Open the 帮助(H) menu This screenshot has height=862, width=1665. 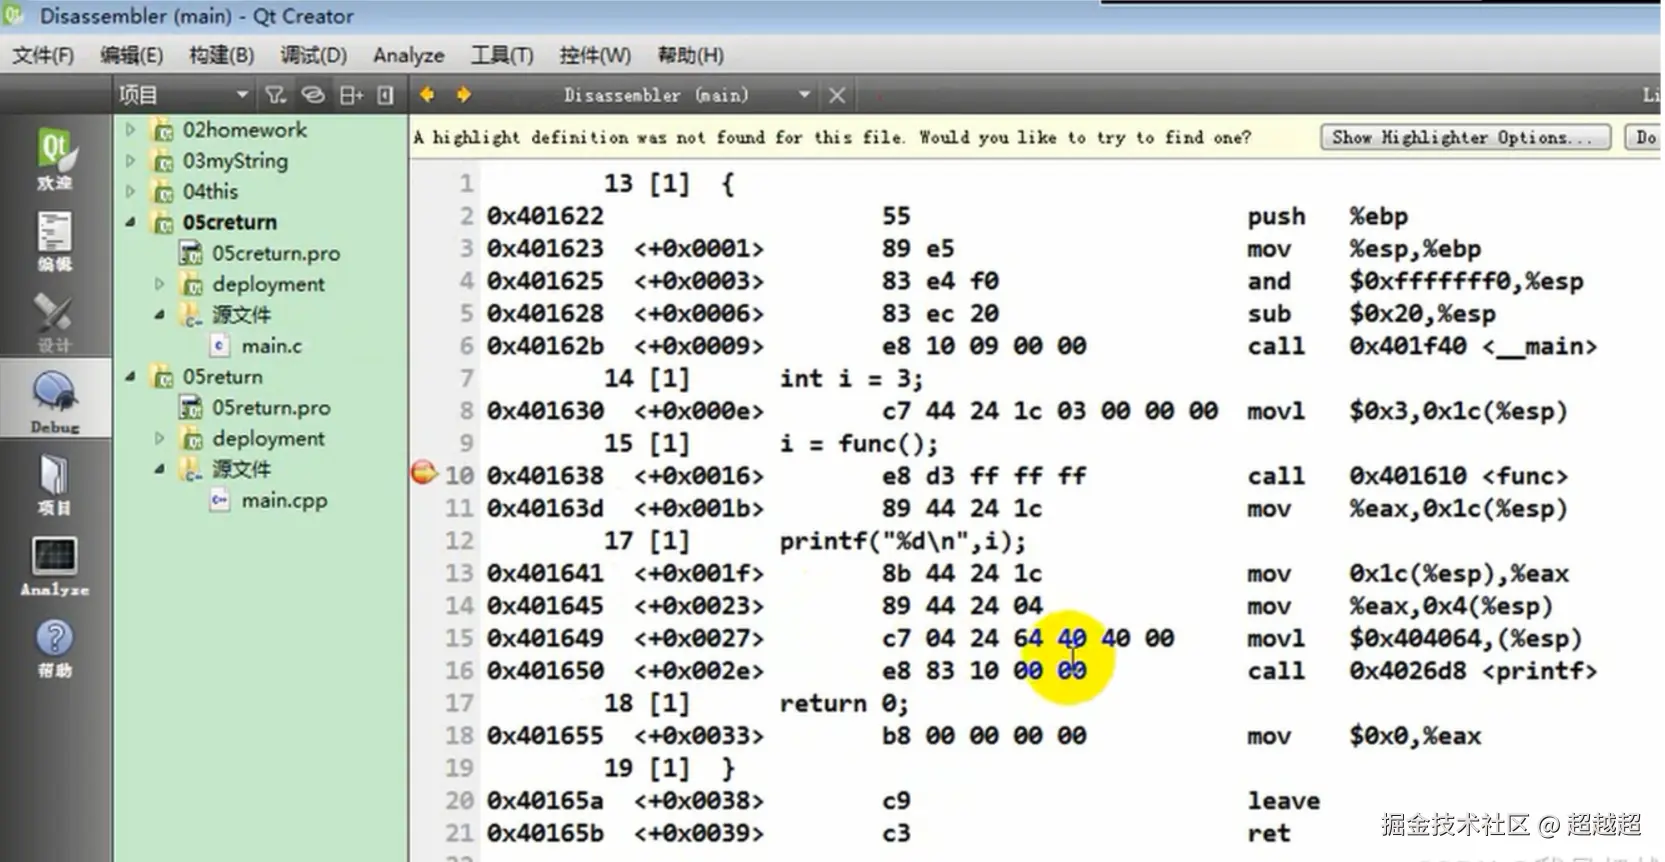[x=690, y=55]
